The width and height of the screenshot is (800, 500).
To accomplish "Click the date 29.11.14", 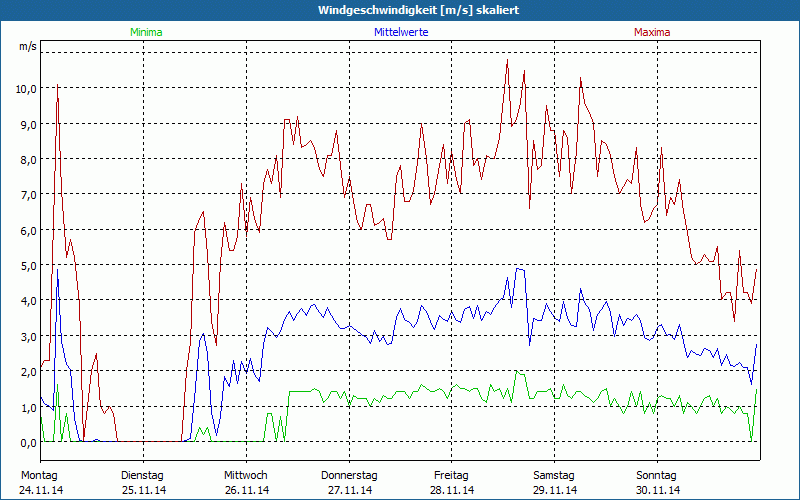I will 555,490.
